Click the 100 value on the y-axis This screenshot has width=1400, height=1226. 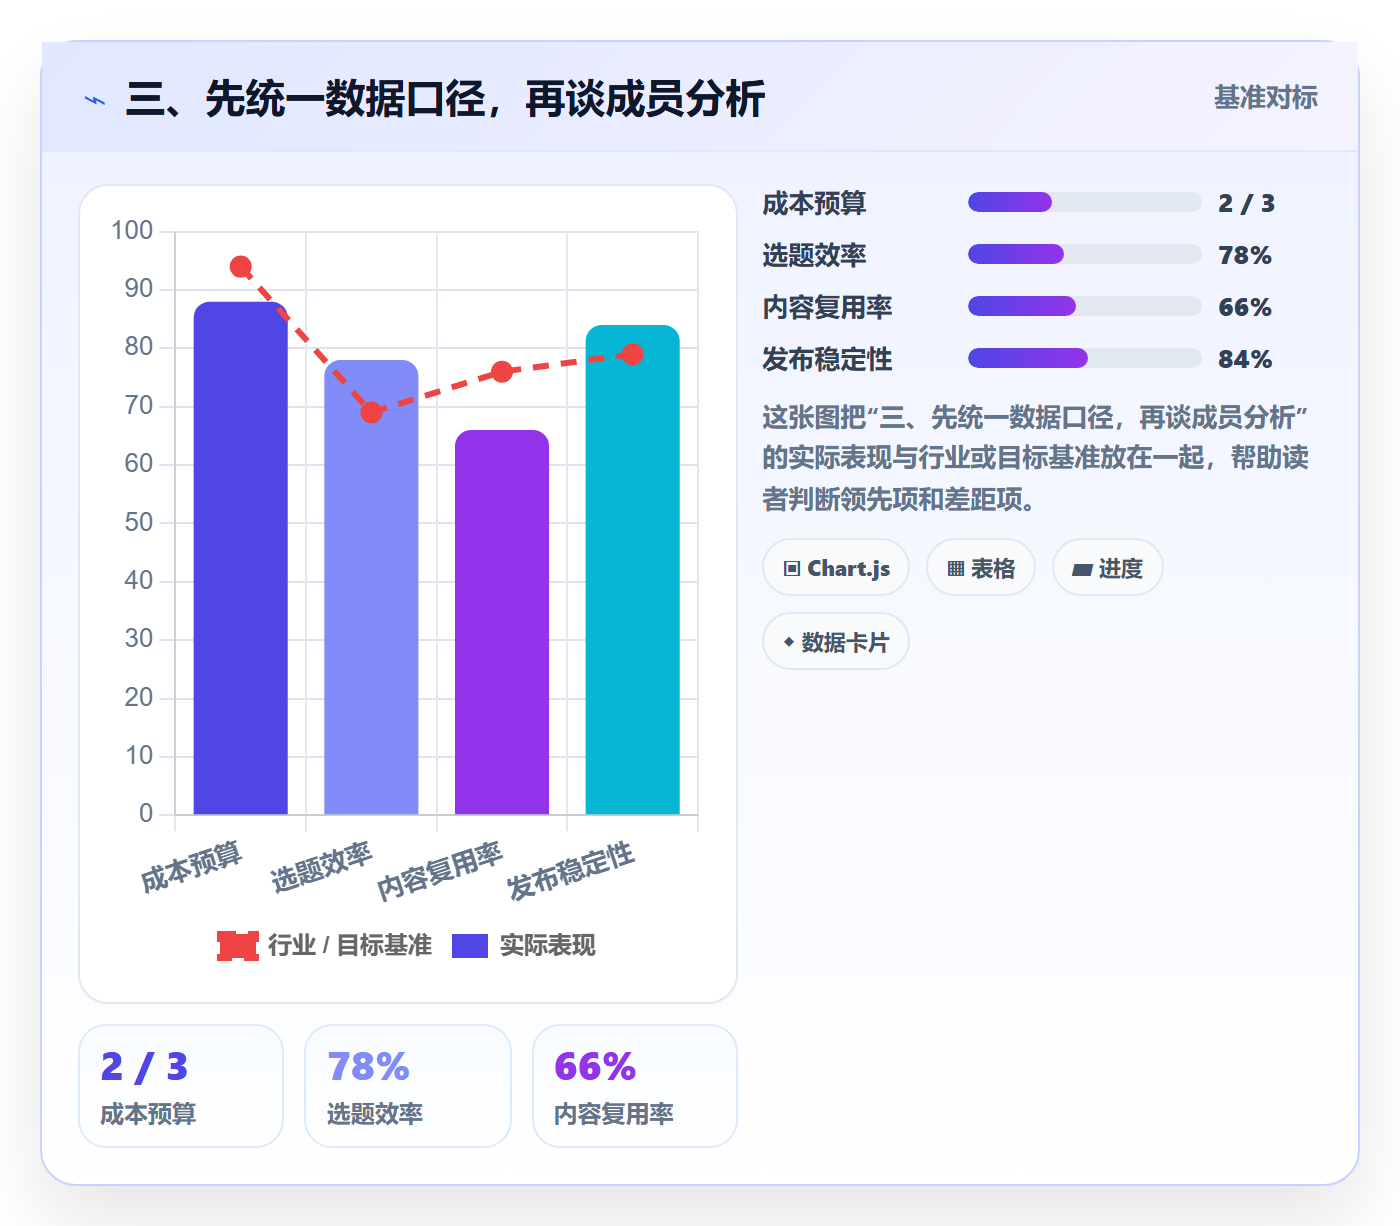click(132, 231)
